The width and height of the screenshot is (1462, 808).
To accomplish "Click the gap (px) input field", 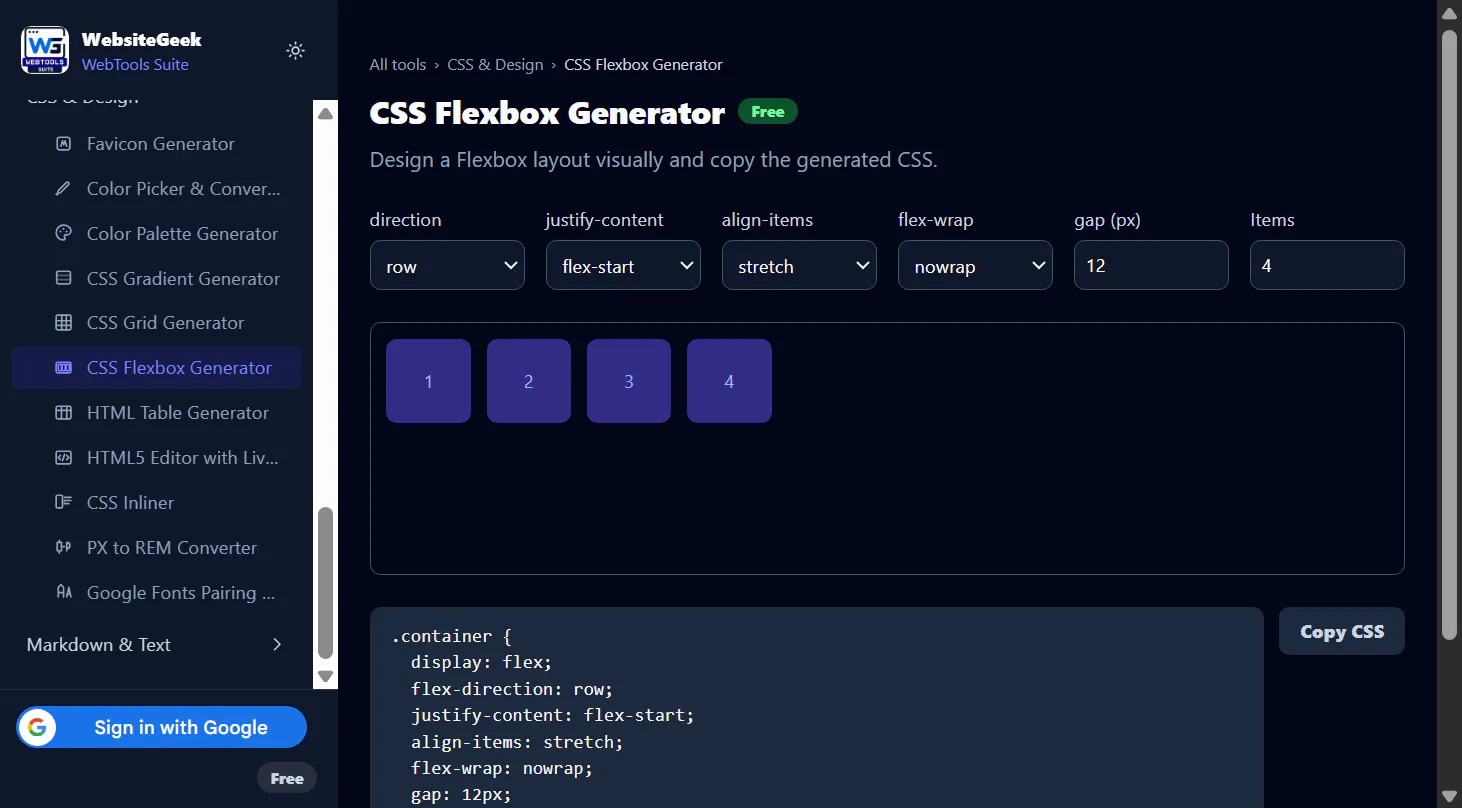I will pos(1151,265).
